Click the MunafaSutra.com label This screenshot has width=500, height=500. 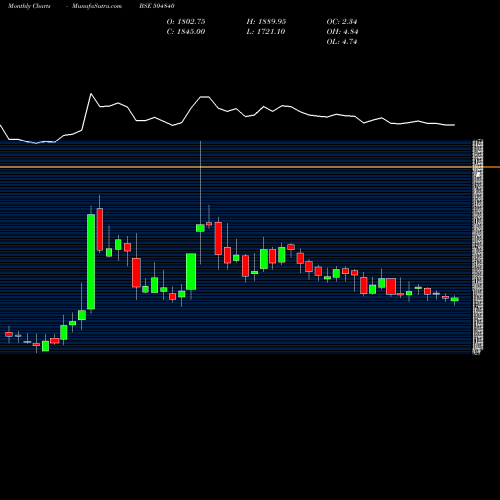(x=97, y=6)
